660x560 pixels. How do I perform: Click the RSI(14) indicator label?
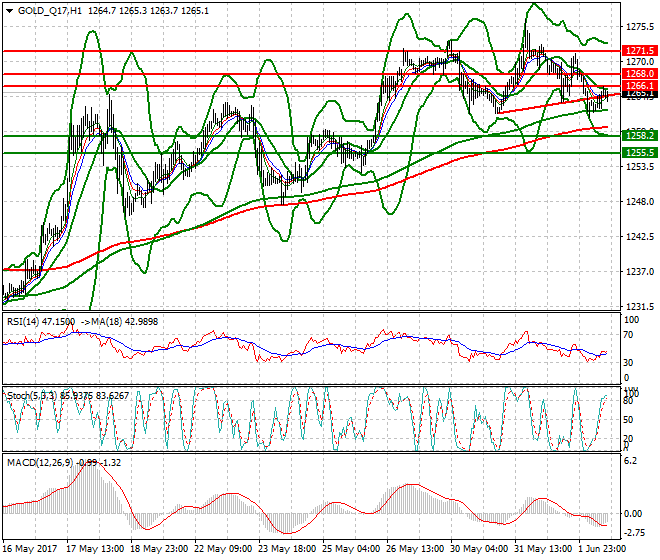click(23, 322)
